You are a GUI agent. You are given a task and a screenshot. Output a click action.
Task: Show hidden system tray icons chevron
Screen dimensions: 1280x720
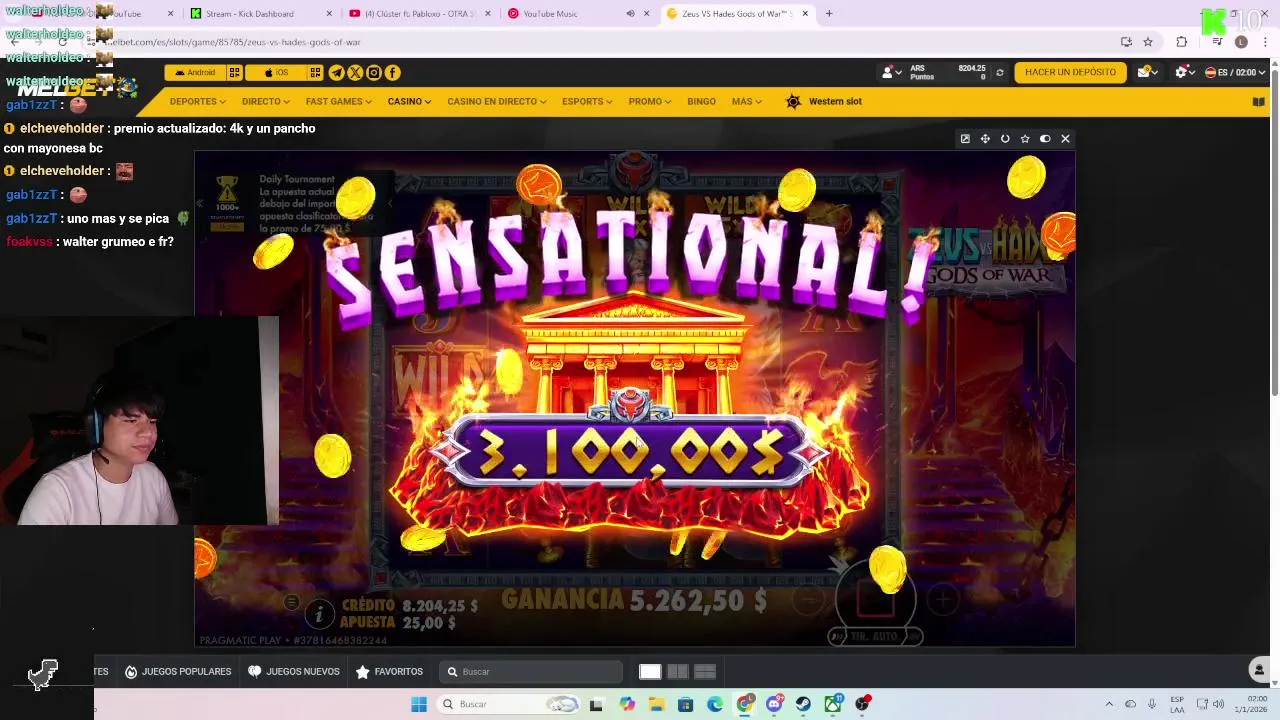click(1108, 704)
